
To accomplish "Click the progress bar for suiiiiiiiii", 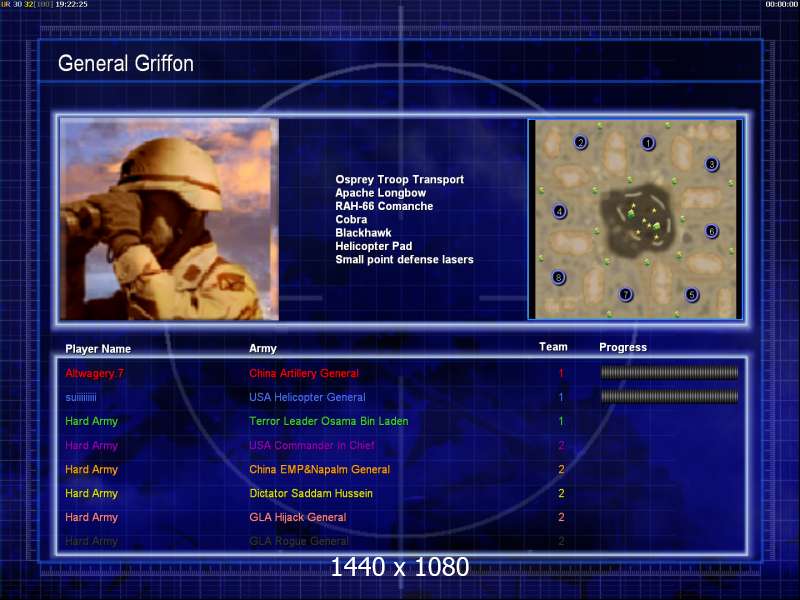I will click(669, 396).
